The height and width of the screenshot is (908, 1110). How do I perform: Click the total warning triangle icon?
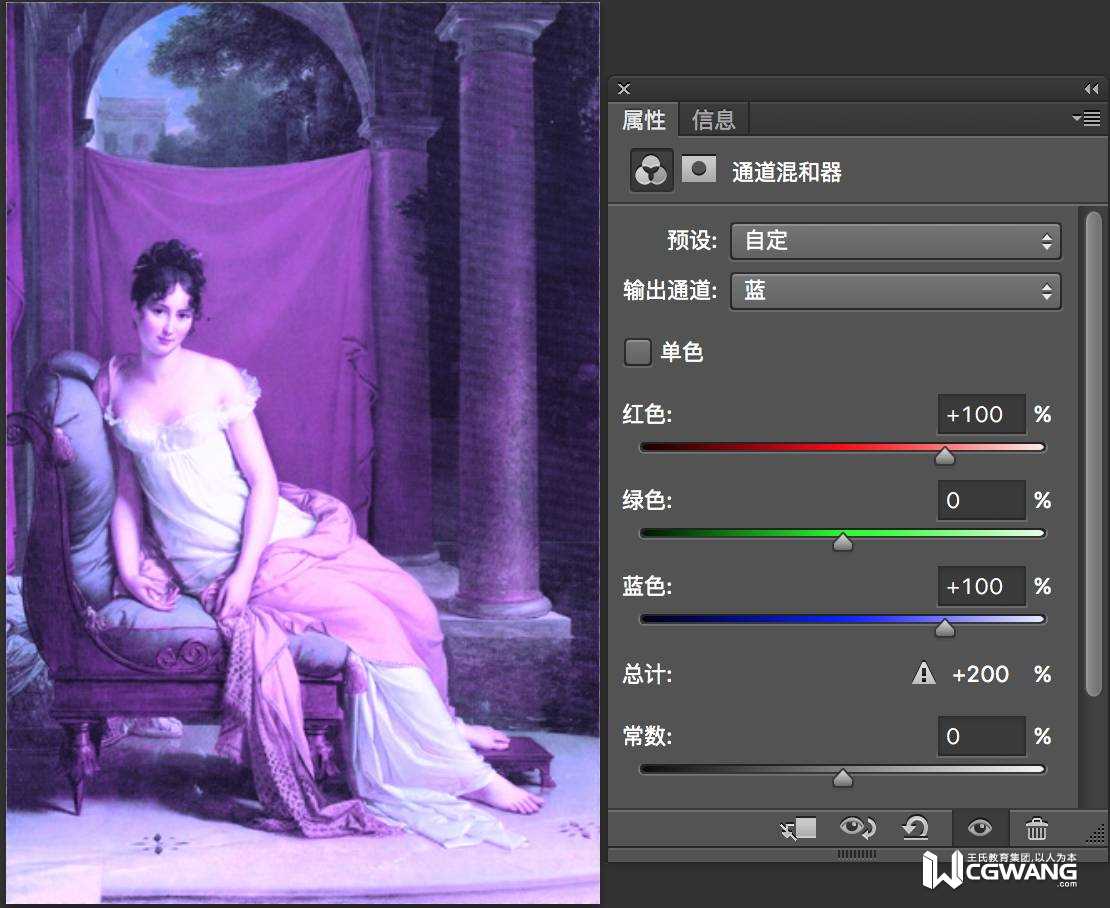(923, 673)
